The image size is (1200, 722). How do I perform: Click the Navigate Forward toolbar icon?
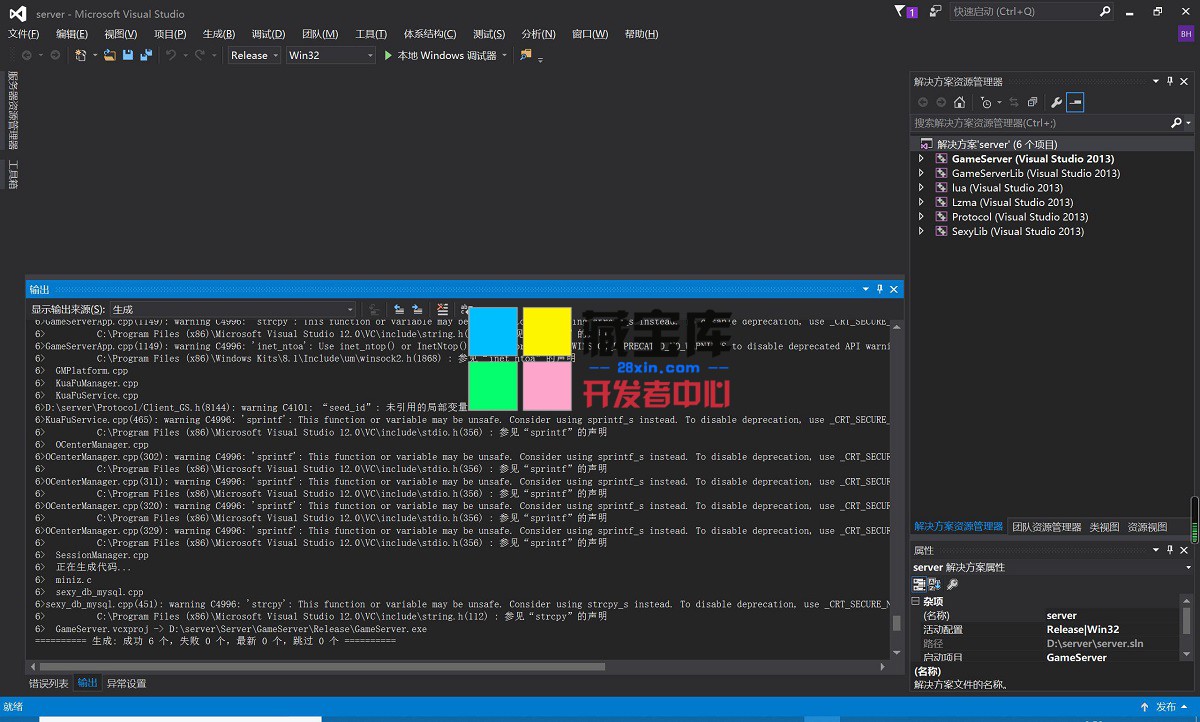tap(55, 55)
